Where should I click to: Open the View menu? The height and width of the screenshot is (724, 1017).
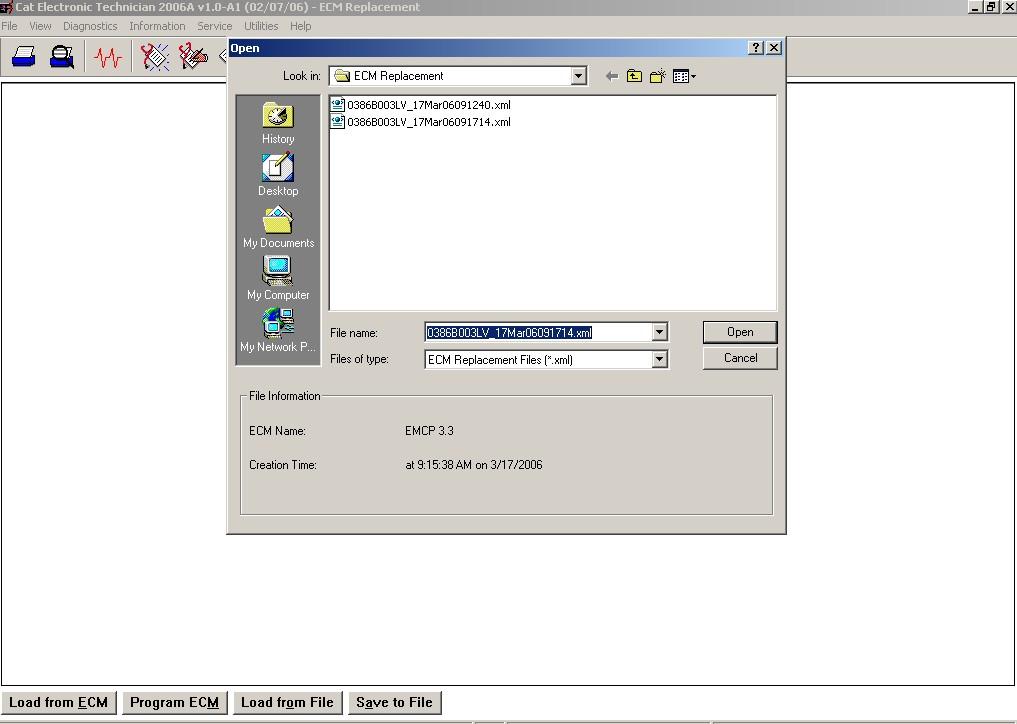[40, 26]
